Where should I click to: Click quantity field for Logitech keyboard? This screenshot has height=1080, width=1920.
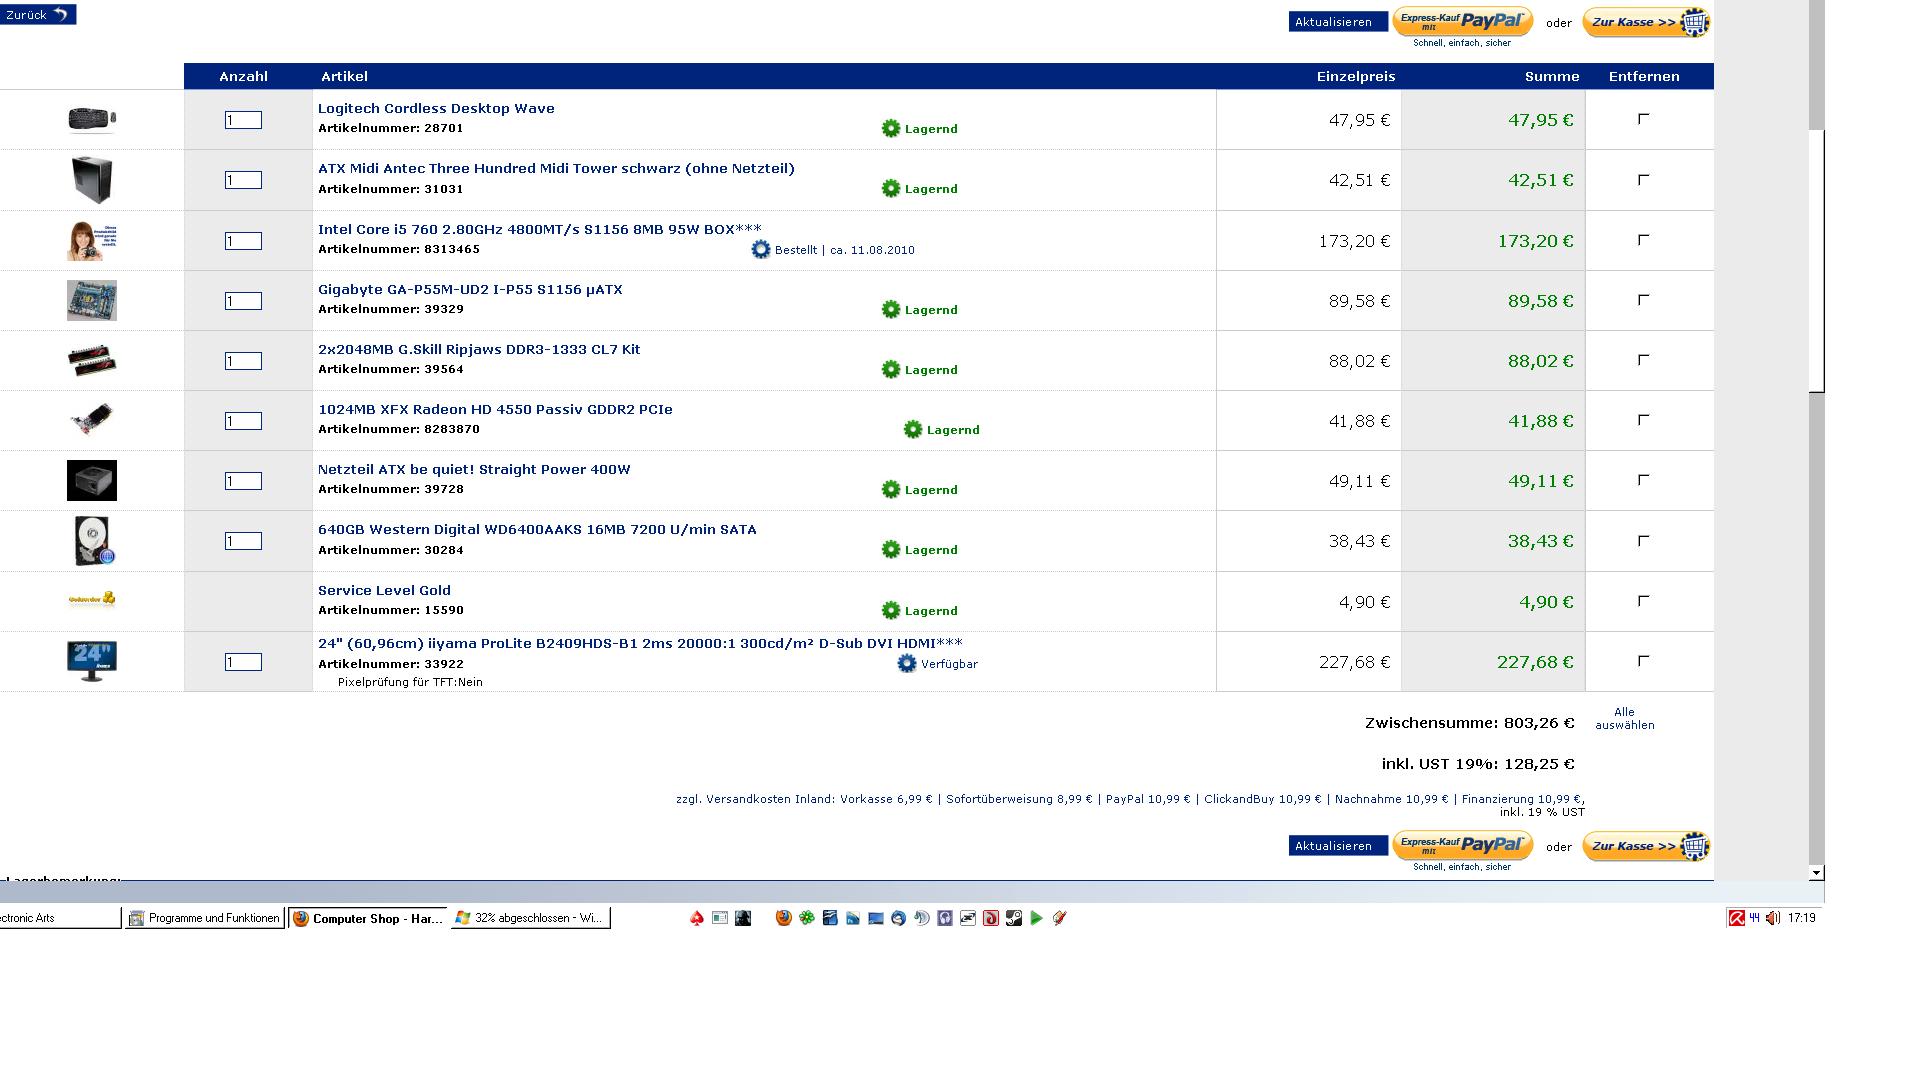[x=243, y=120]
